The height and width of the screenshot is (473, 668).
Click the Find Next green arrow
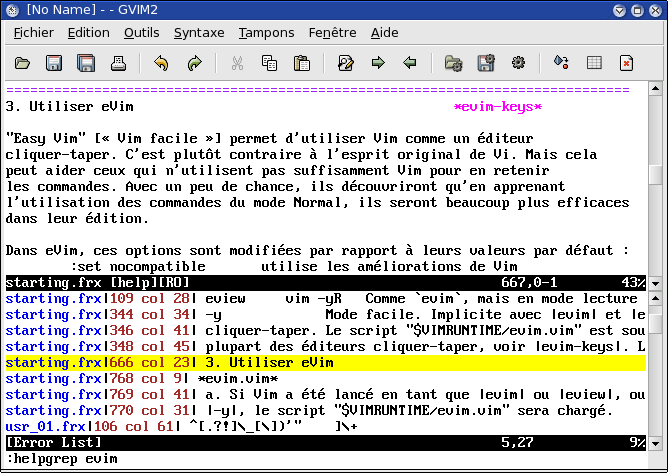(378, 63)
